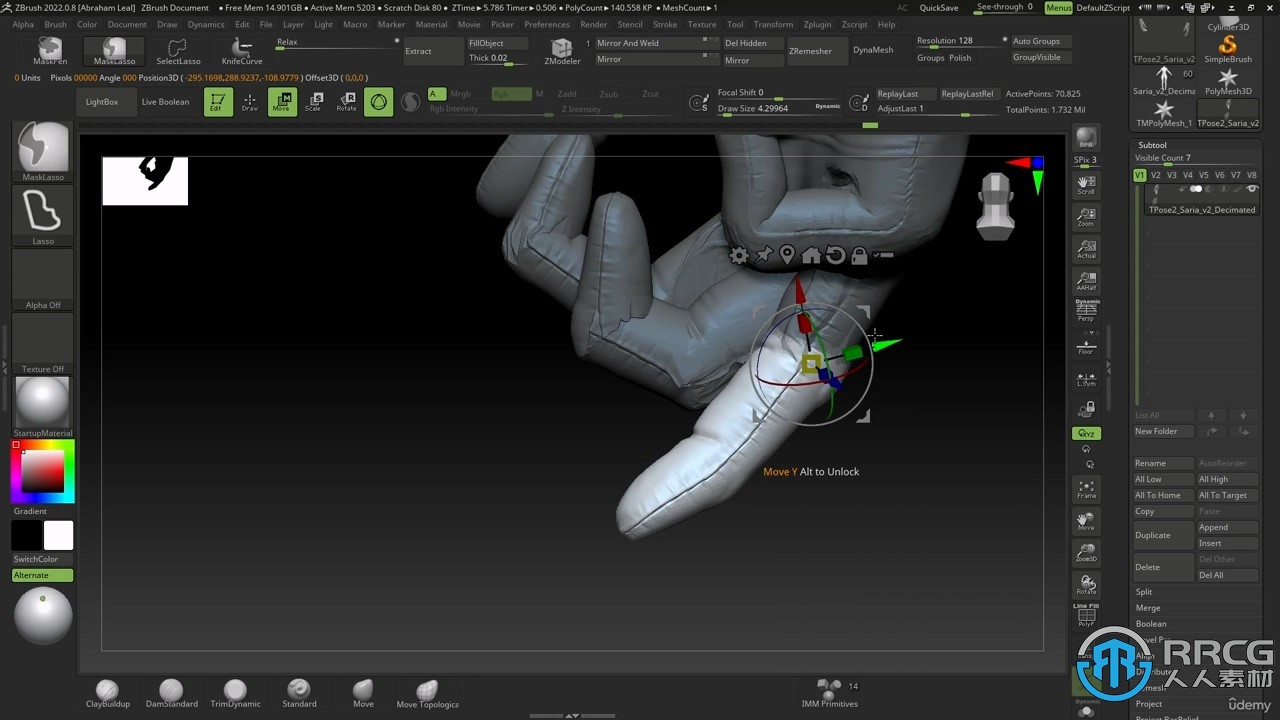The height and width of the screenshot is (720, 1280).
Task: Click the DynaMesh button
Action: click(873, 50)
